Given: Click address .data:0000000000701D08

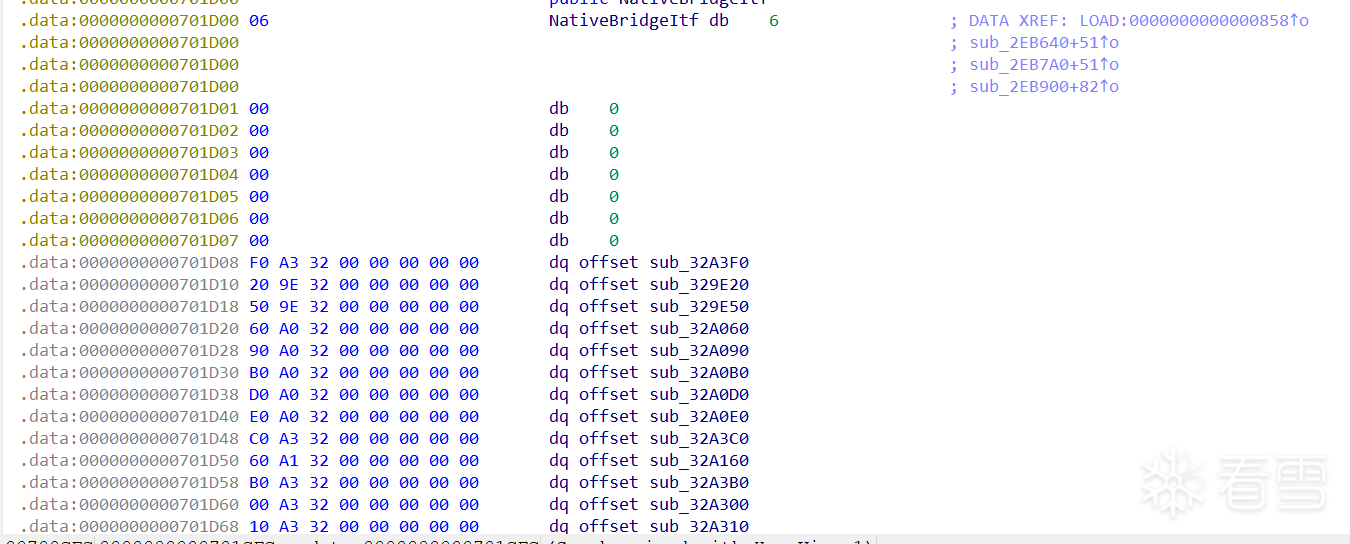Looking at the screenshot, I should click(129, 262).
